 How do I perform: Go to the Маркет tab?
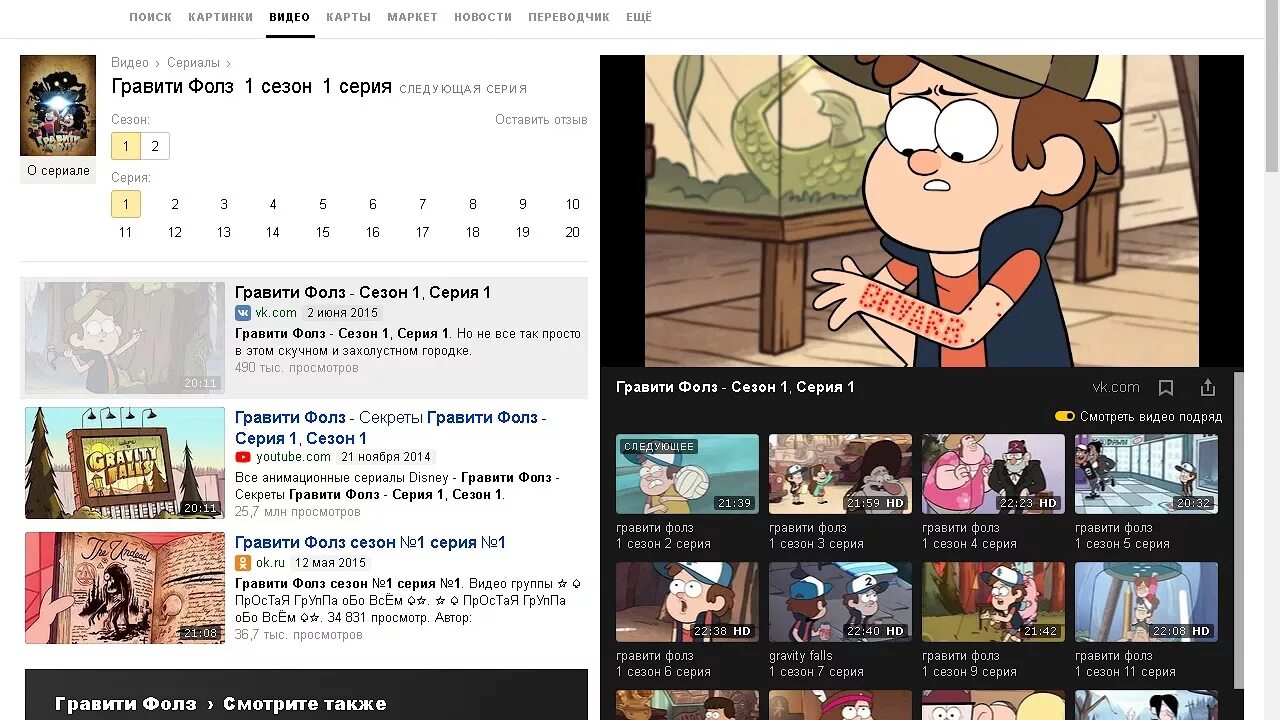click(x=412, y=17)
